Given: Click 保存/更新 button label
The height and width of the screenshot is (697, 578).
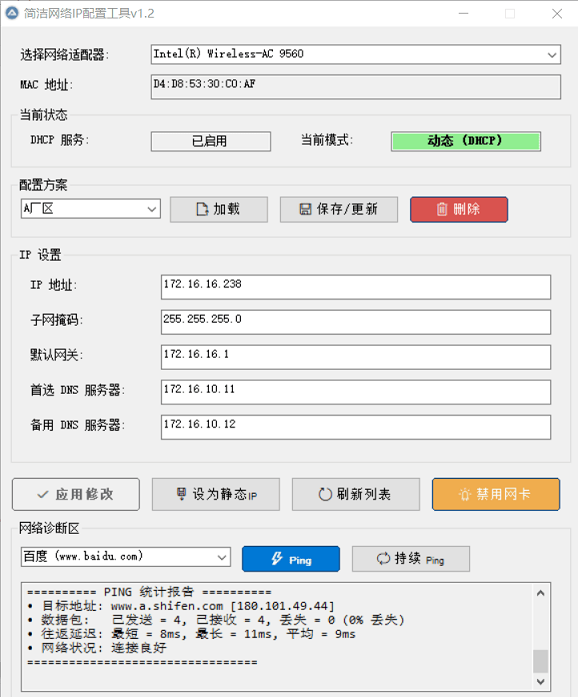Looking at the screenshot, I should [x=347, y=209].
